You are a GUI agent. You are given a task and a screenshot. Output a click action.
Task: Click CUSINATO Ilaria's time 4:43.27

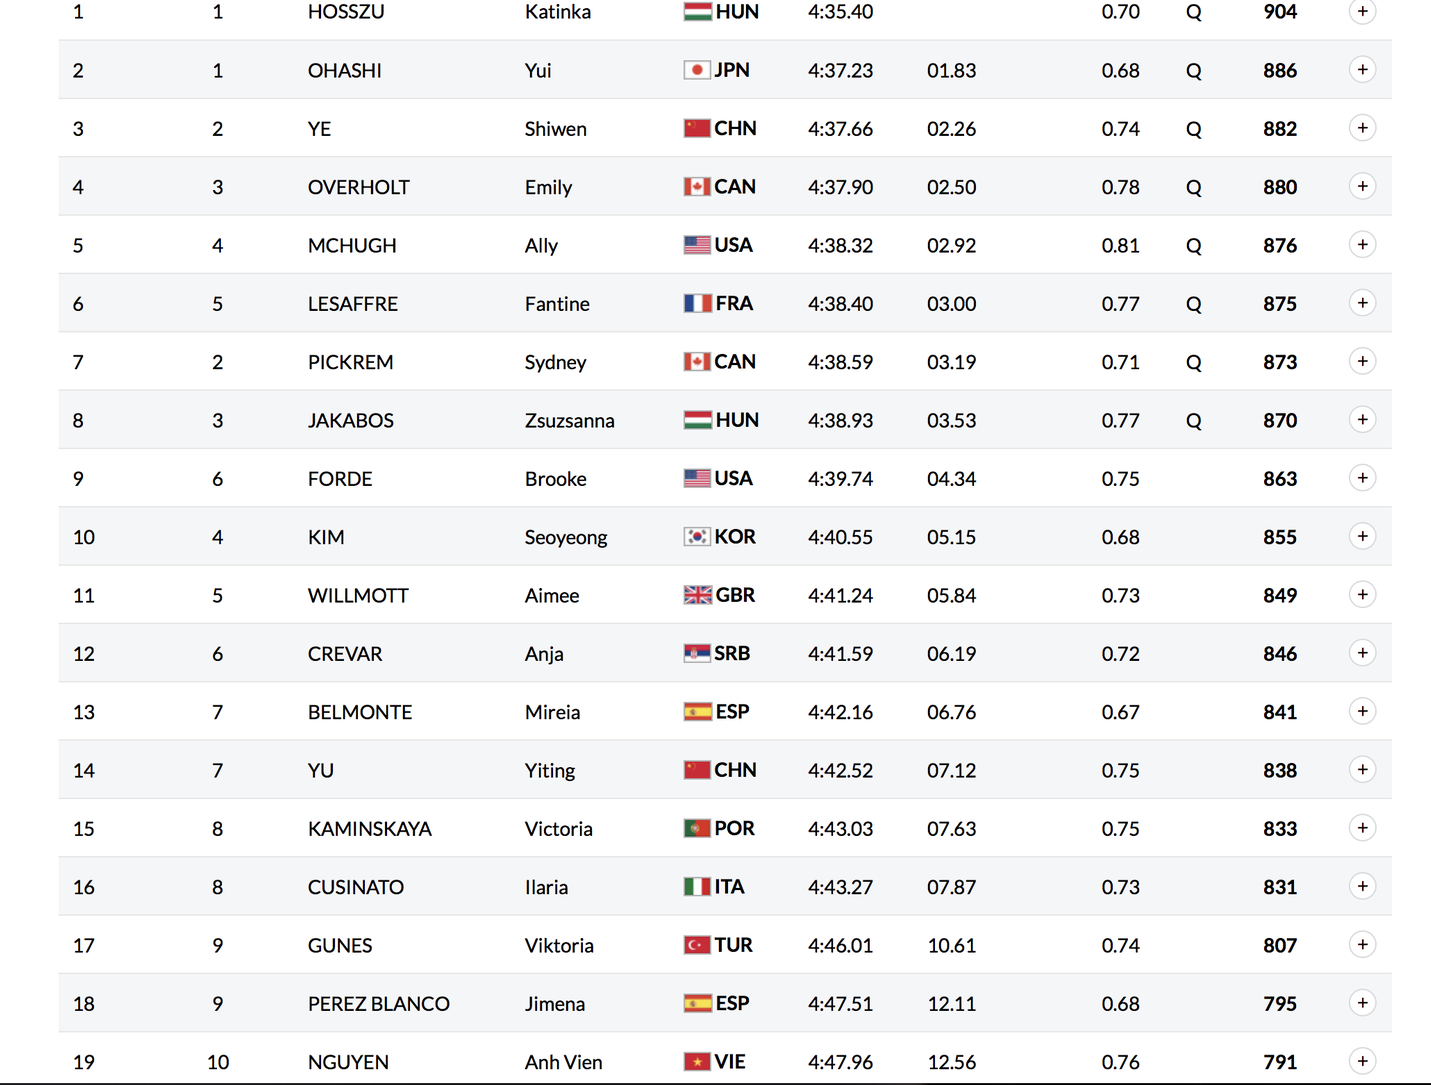(840, 887)
